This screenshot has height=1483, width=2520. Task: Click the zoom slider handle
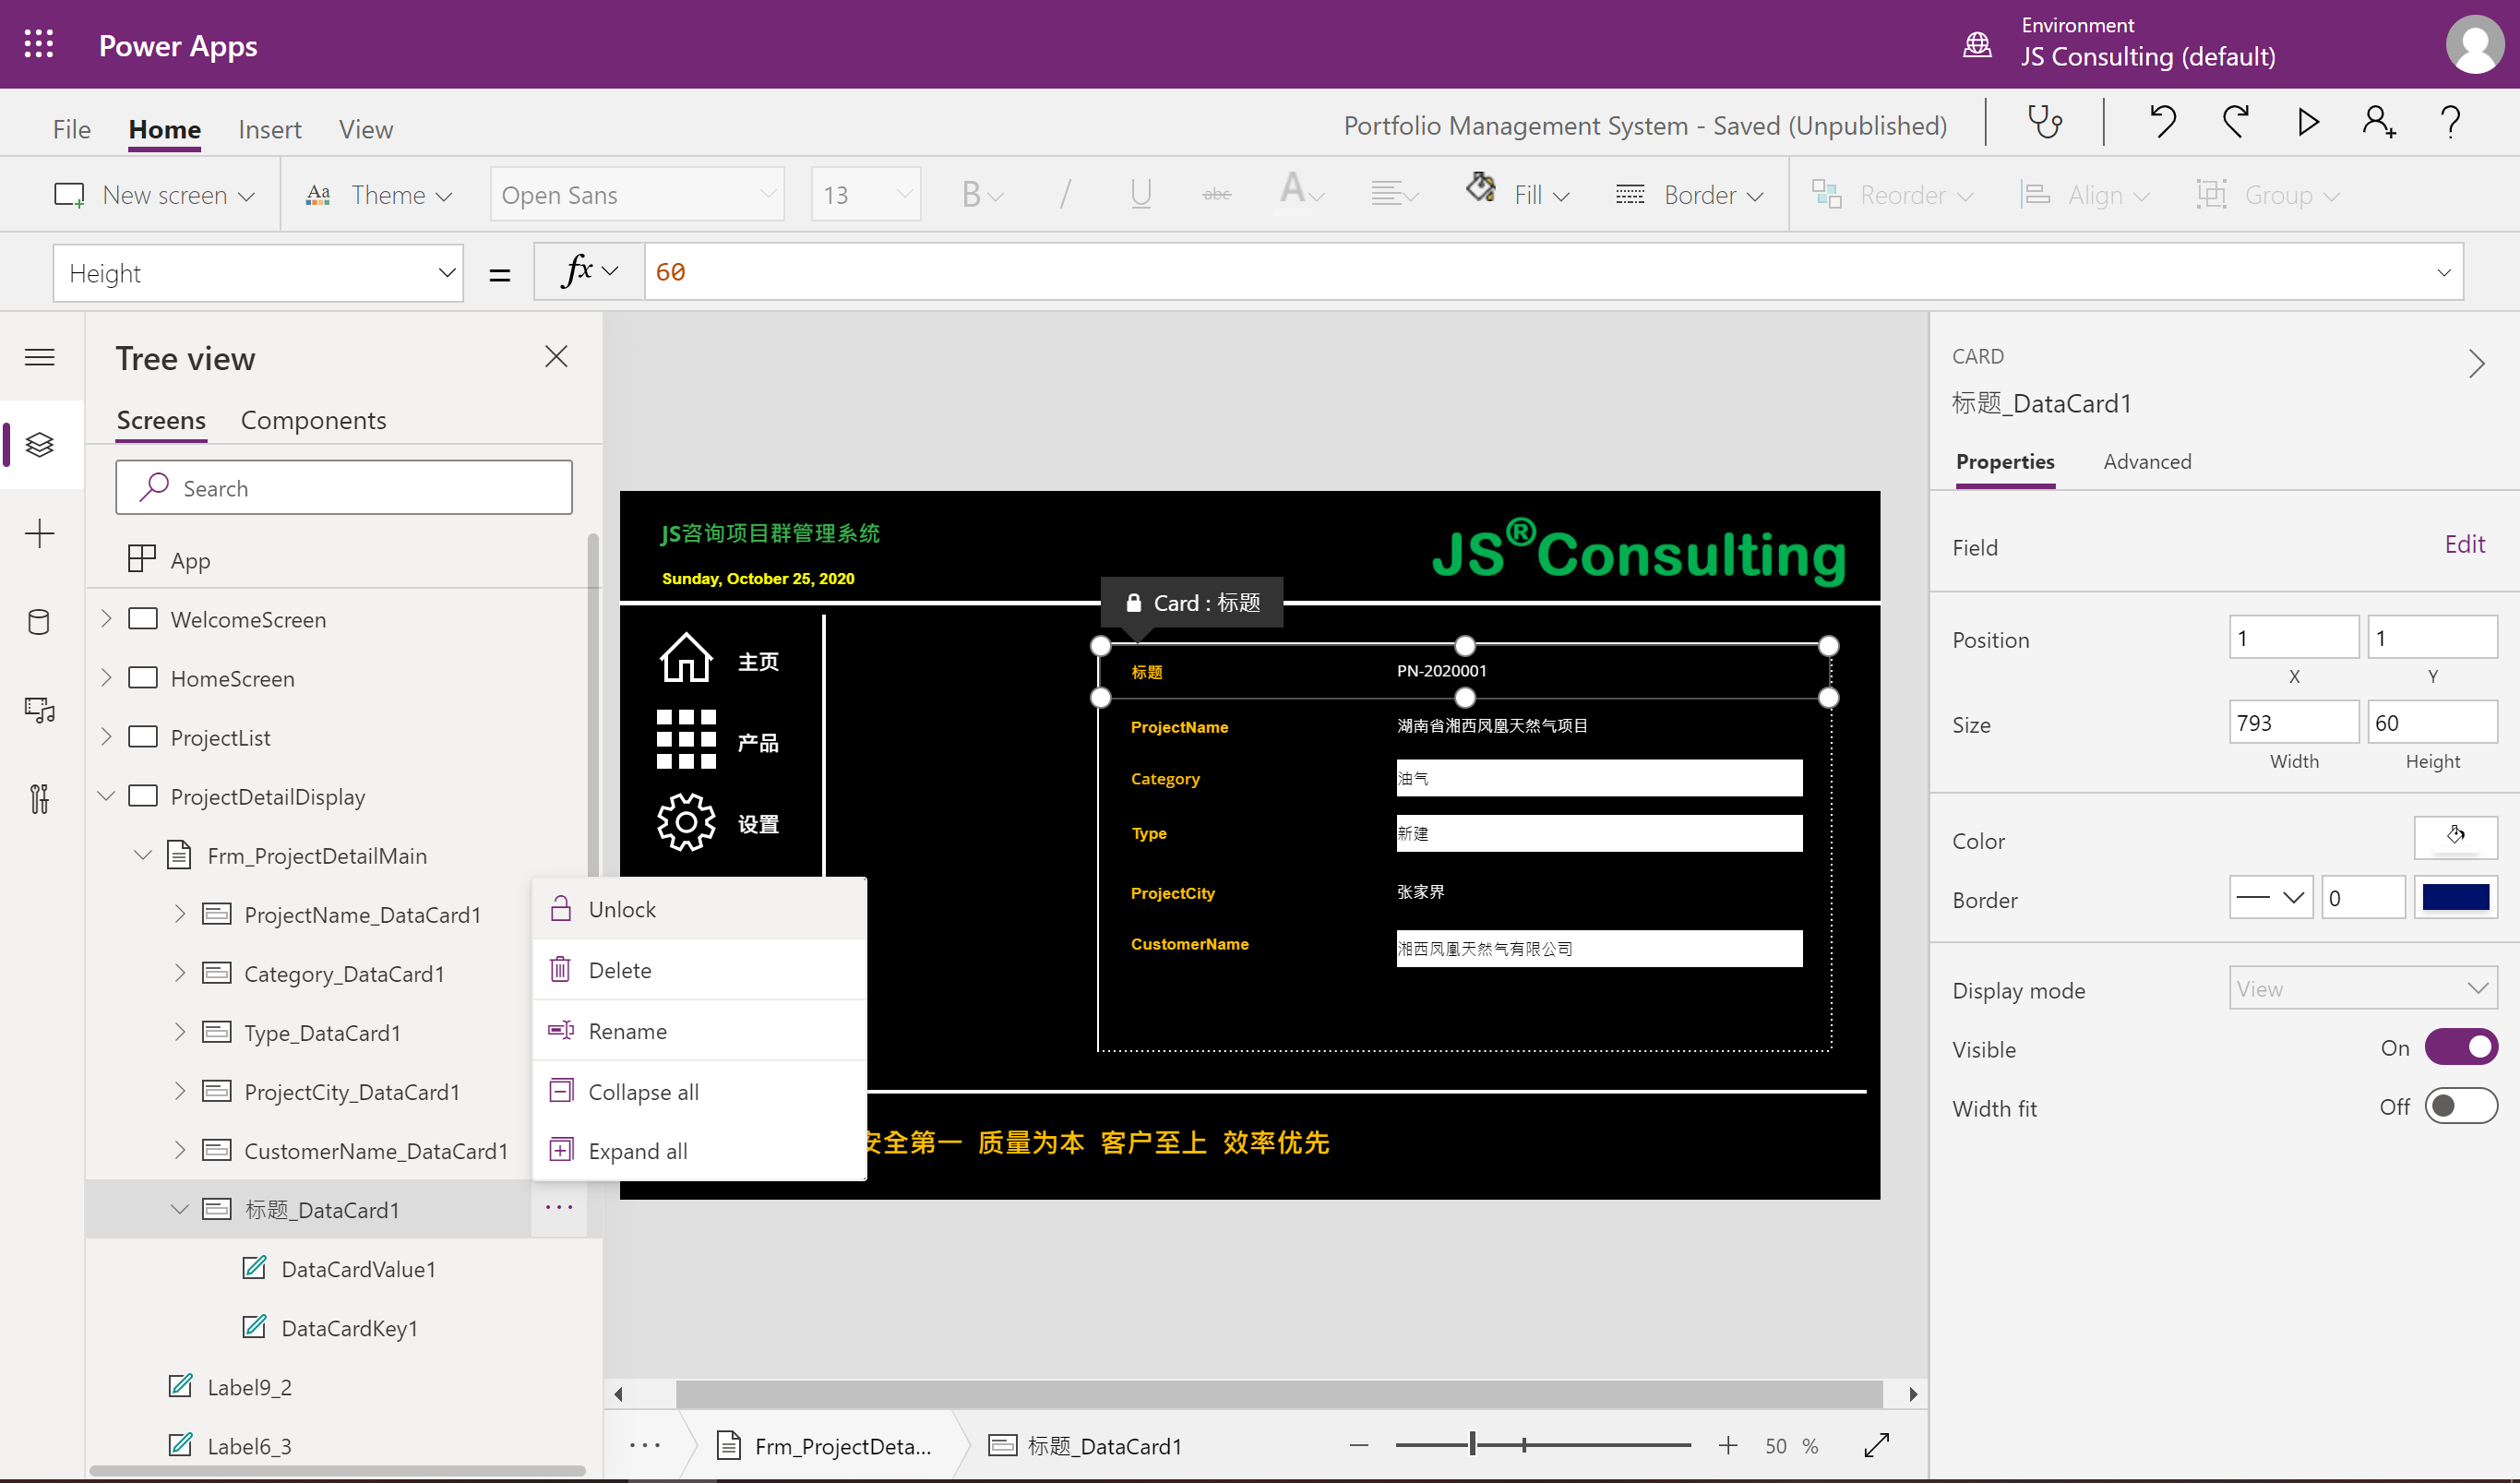pos(1472,1445)
